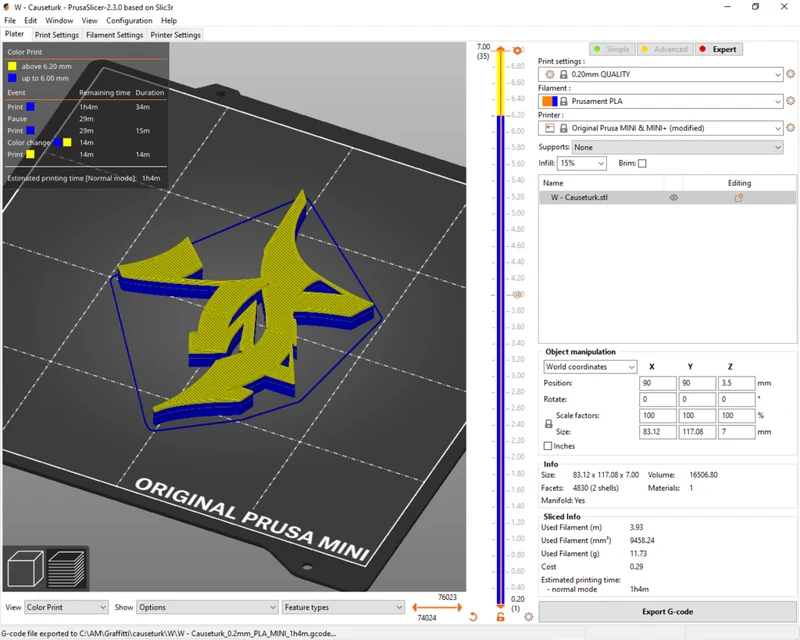Click the 'above 6.20 mm' legend entry
This screenshot has height=640, width=800.
(x=40, y=66)
